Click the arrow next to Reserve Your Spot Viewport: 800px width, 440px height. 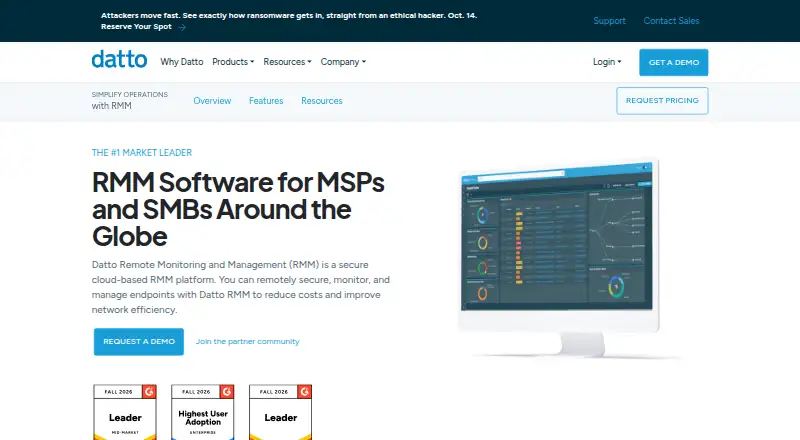(182, 27)
